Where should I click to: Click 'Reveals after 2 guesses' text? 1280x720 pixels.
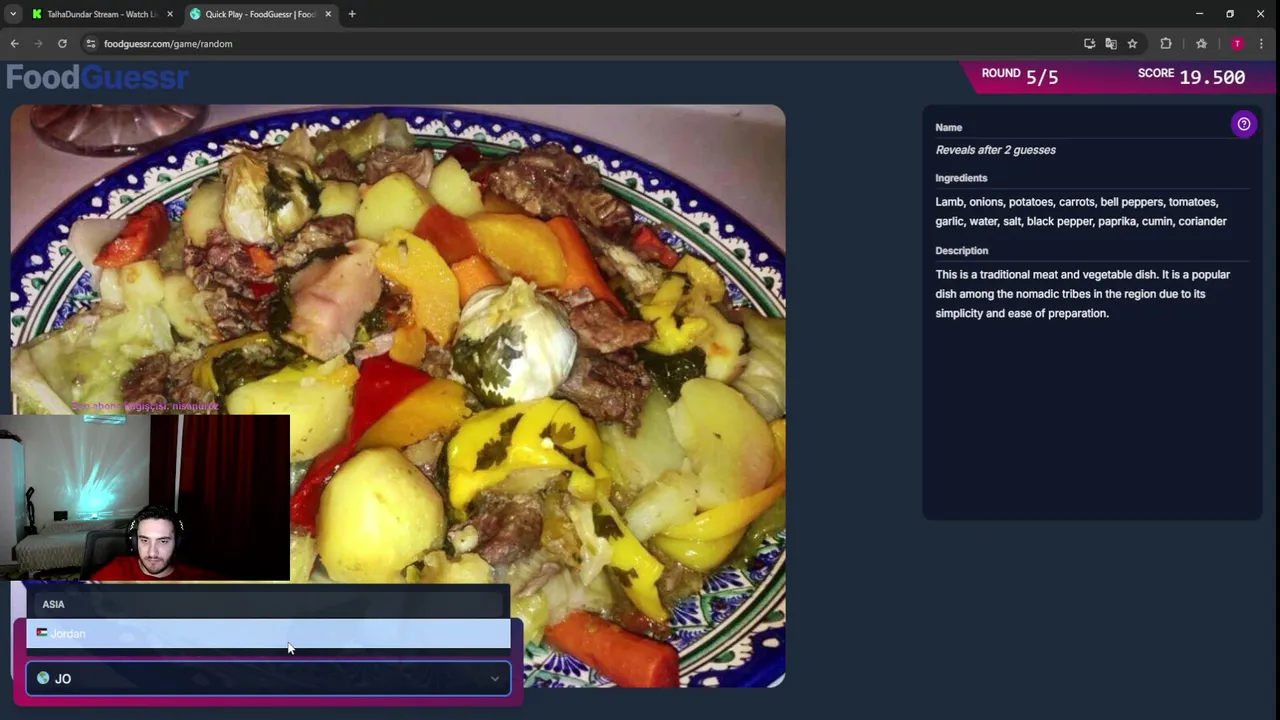(995, 150)
